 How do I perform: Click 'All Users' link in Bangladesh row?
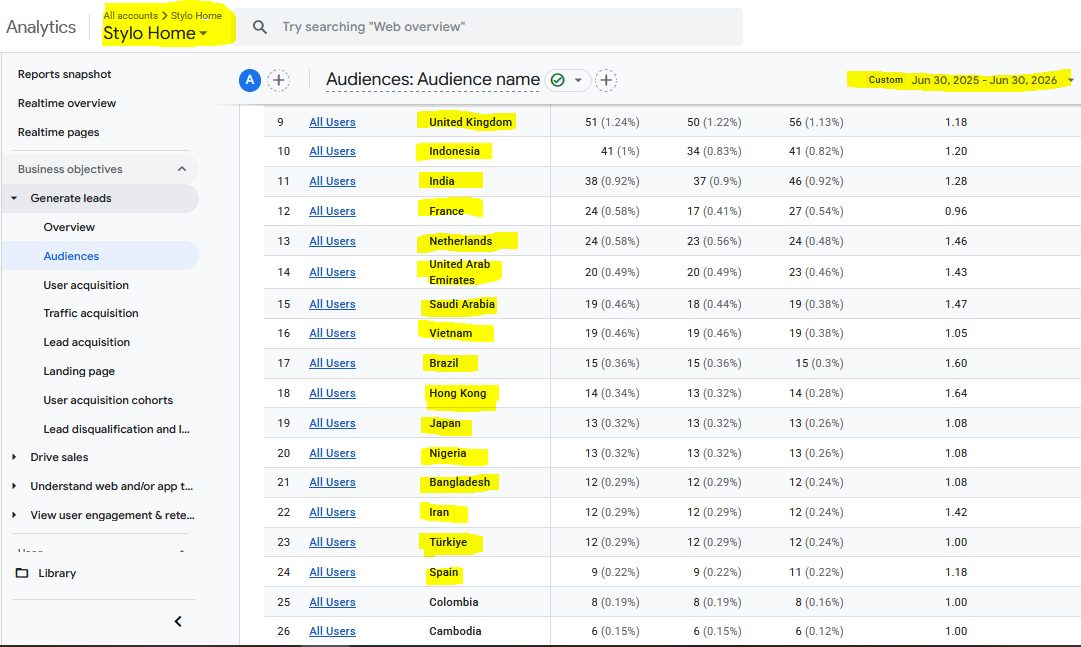(332, 482)
